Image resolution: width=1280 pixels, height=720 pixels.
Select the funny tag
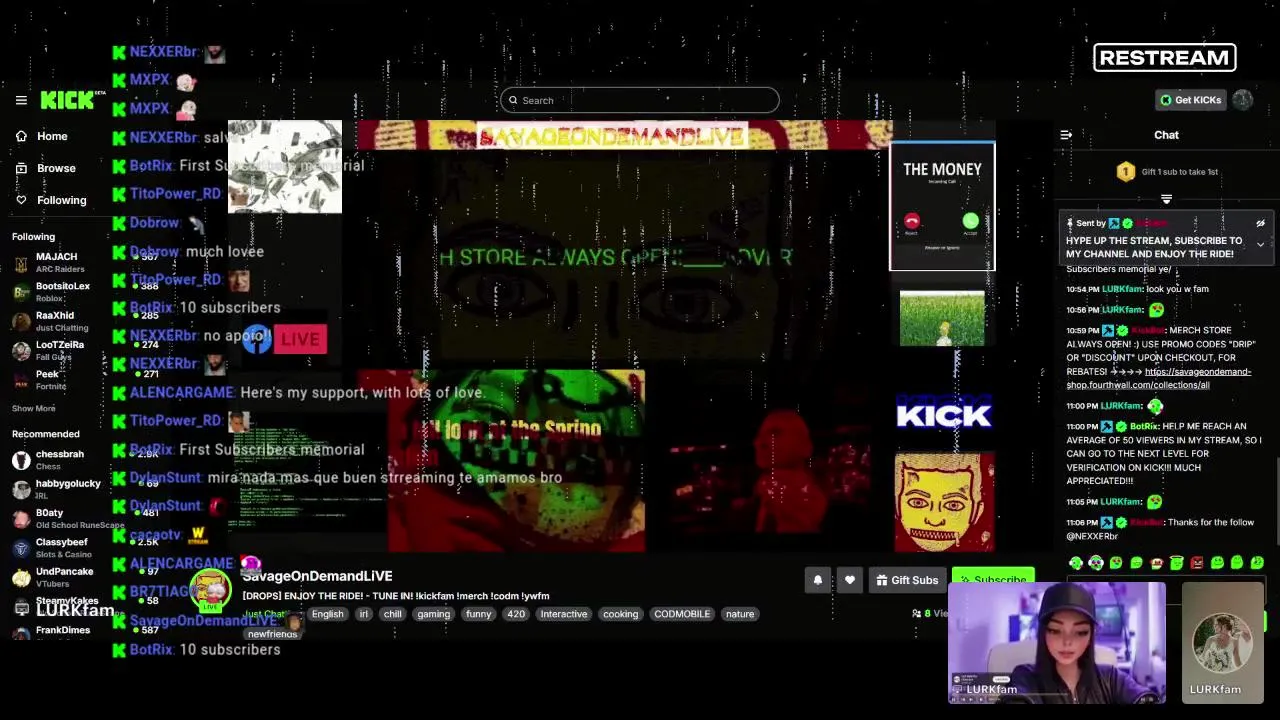[x=478, y=614]
